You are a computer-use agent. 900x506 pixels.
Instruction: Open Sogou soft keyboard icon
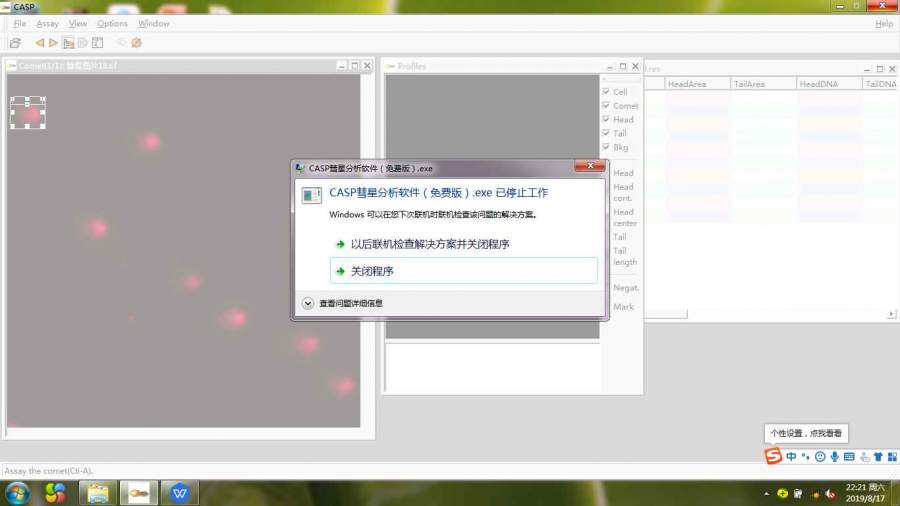849,457
